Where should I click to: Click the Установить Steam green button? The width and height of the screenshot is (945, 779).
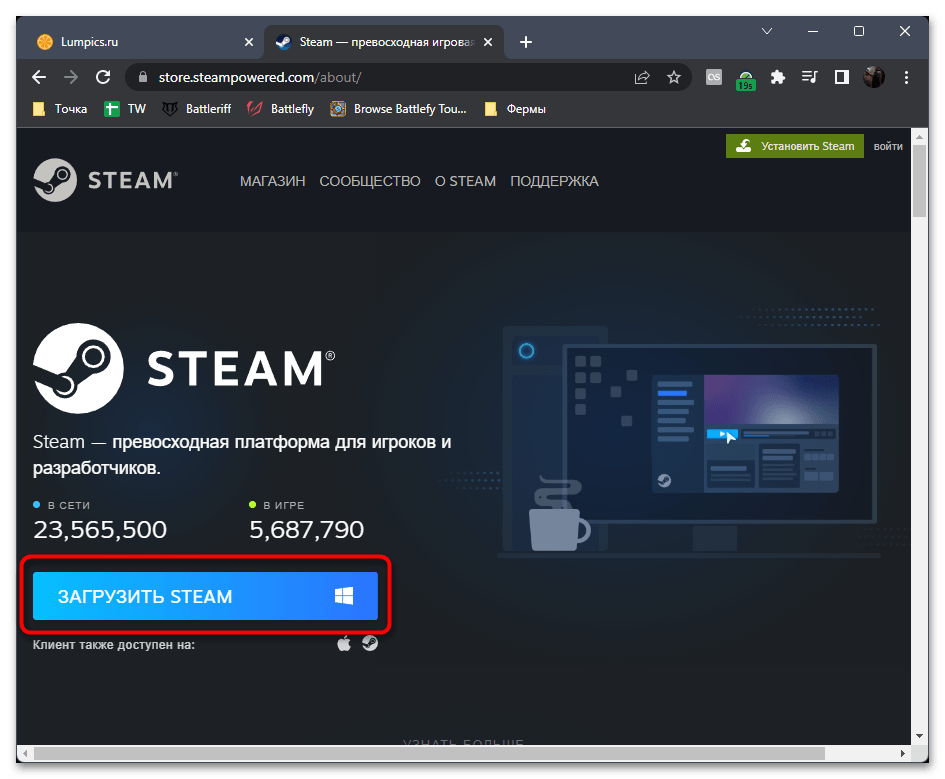(x=794, y=146)
